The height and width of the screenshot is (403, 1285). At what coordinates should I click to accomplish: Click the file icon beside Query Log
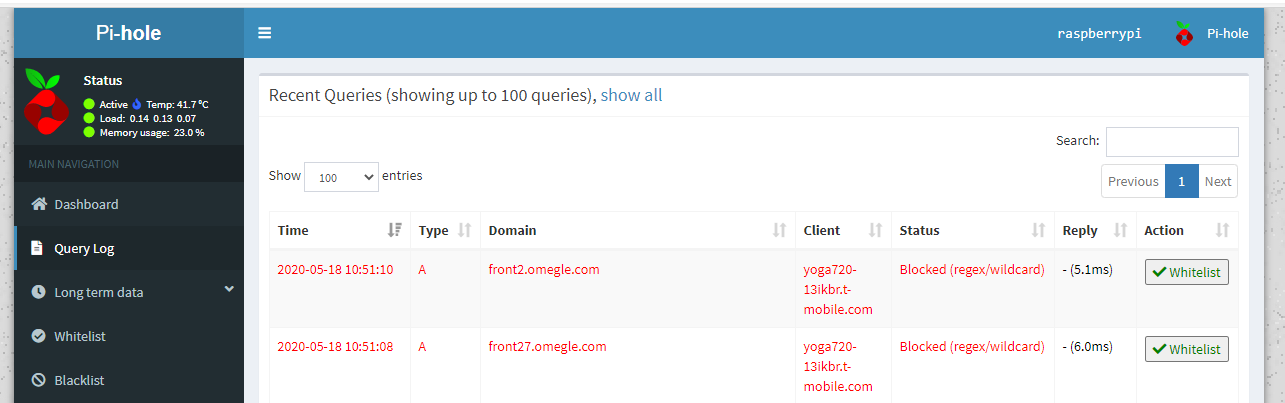click(38, 248)
